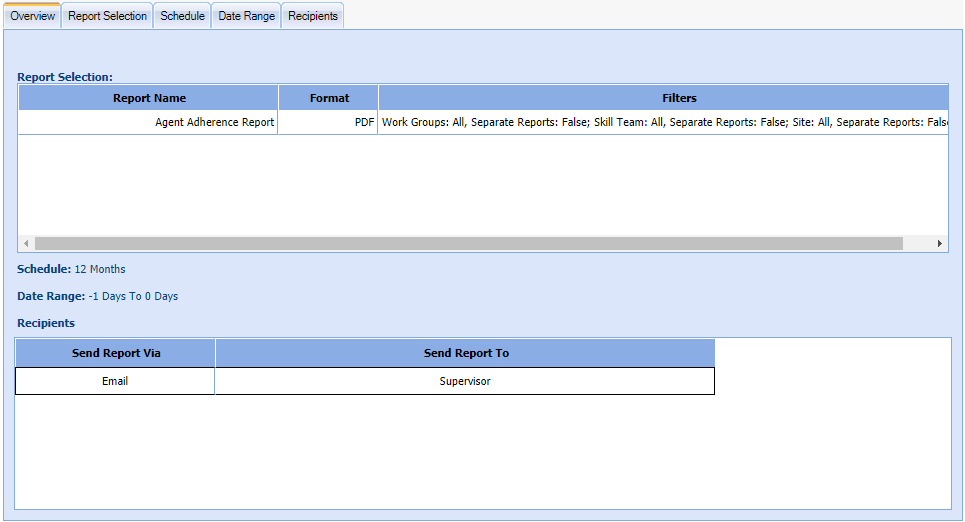This screenshot has height=522, width=965.
Task: Click the -1 Days To 0 Days text
Action: click(133, 296)
